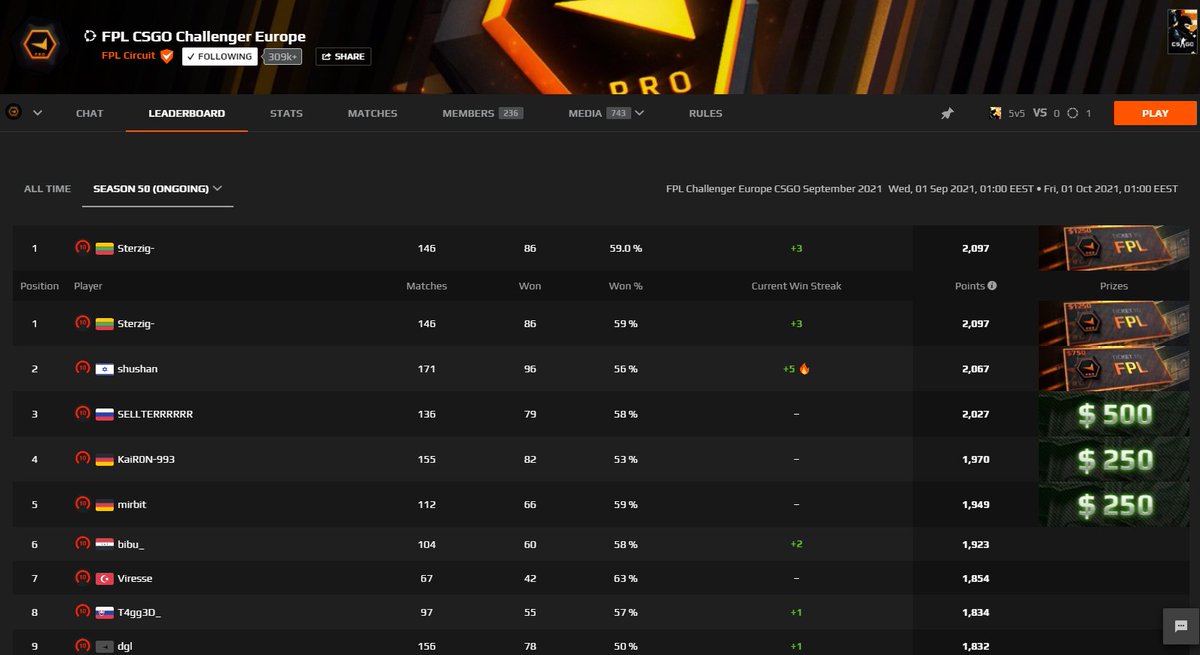This screenshot has width=1200, height=655.
Task: Click the Current Win Streak column header
Action: coord(796,286)
